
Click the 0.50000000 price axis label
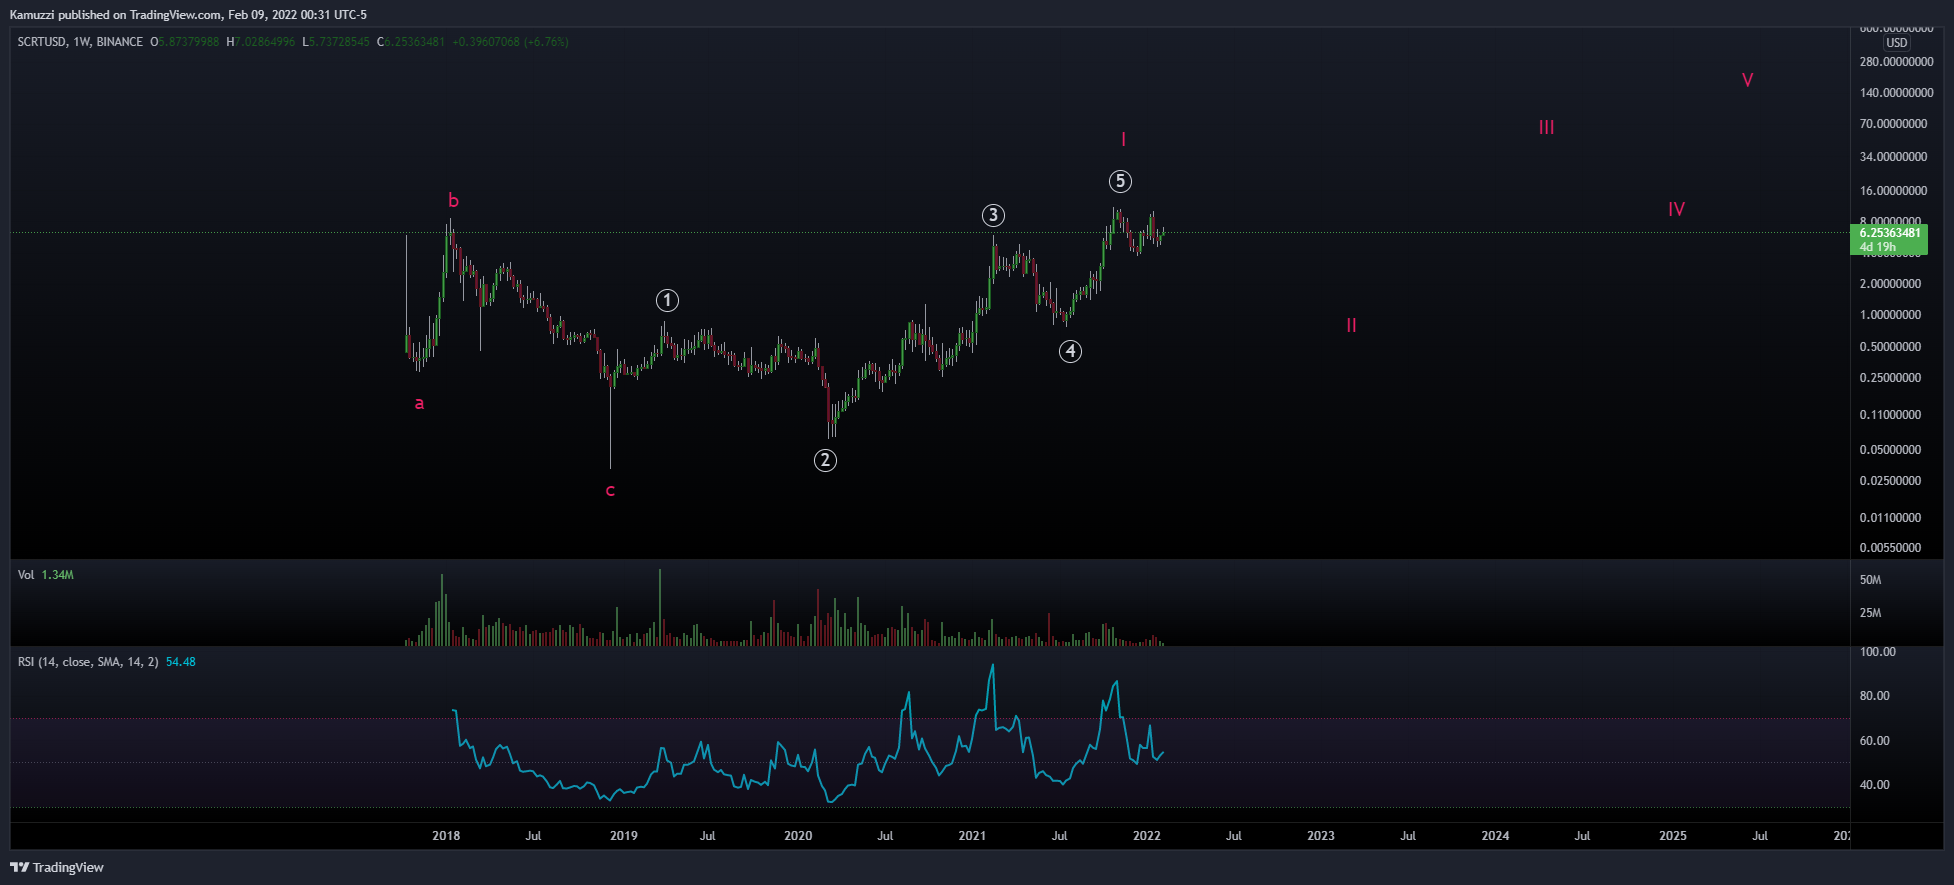[x=1890, y=347]
